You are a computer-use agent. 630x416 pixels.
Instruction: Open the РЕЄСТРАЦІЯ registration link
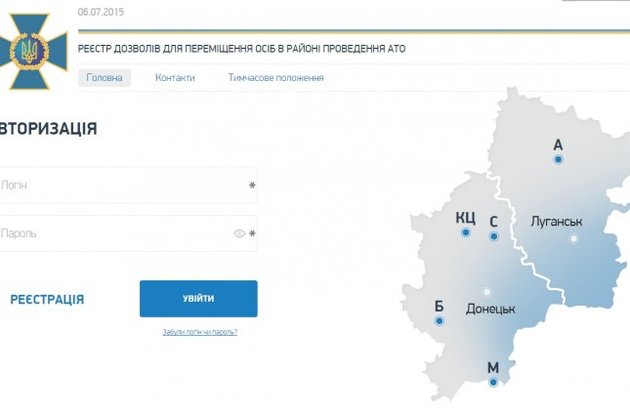pos(47,299)
